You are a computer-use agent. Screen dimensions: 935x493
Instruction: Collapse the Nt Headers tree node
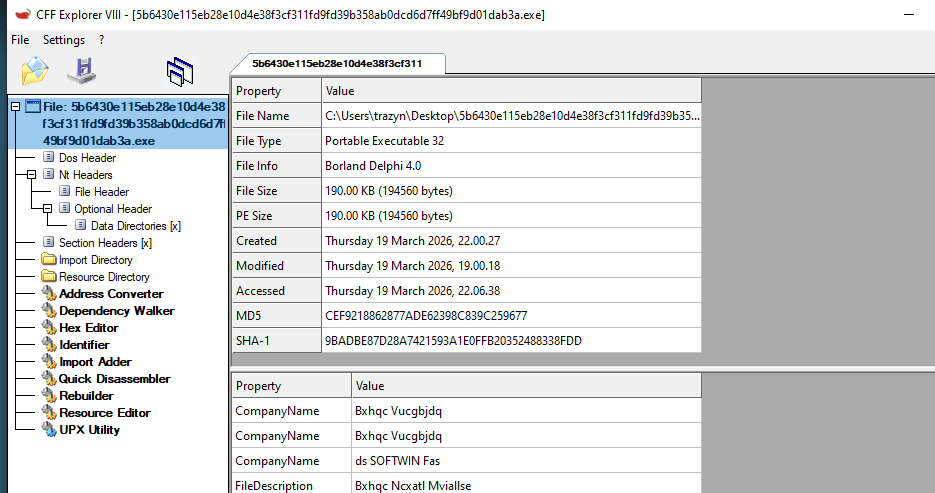[31, 175]
